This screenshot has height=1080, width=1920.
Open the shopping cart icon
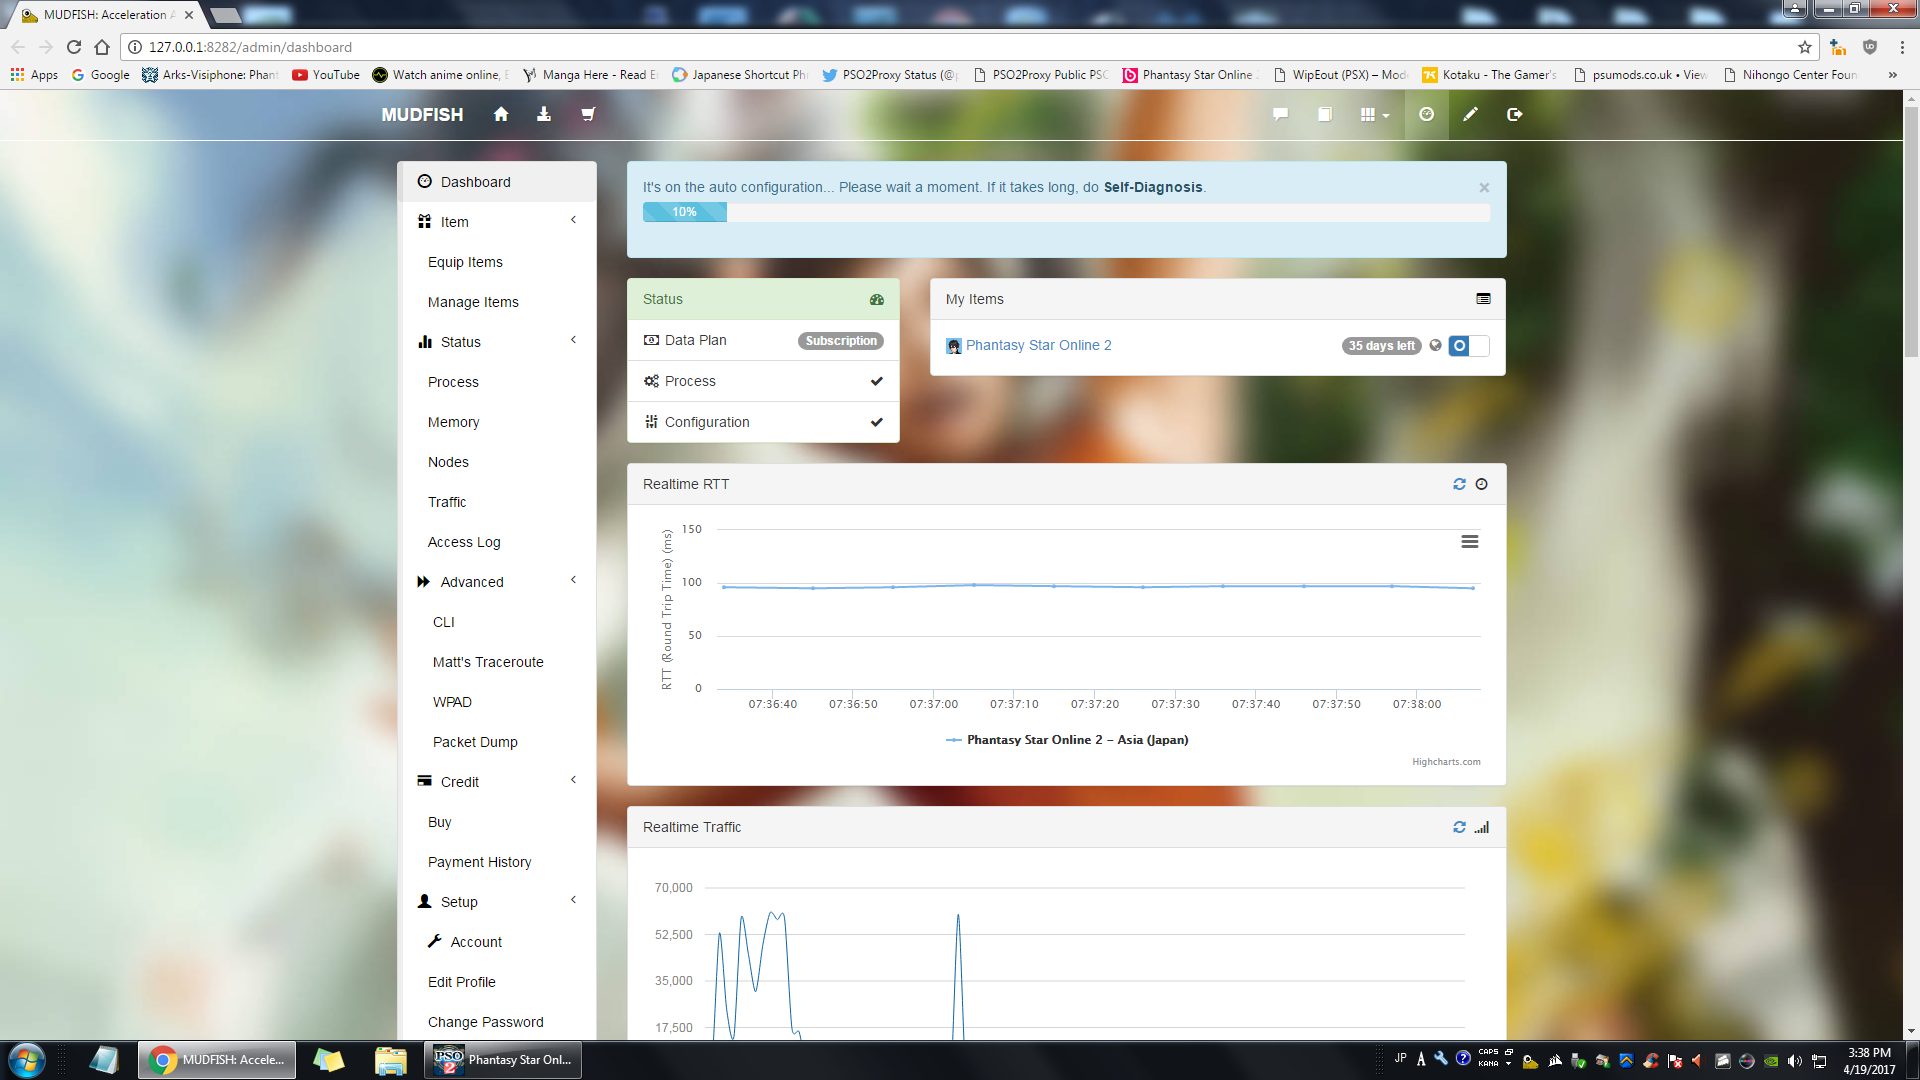coord(588,115)
